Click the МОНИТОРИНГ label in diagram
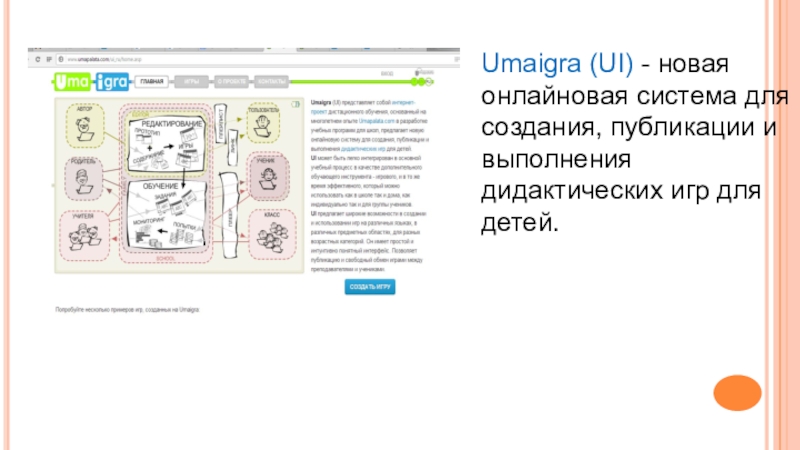The image size is (800, 450). pyautogui.click(x=149, y=221)
